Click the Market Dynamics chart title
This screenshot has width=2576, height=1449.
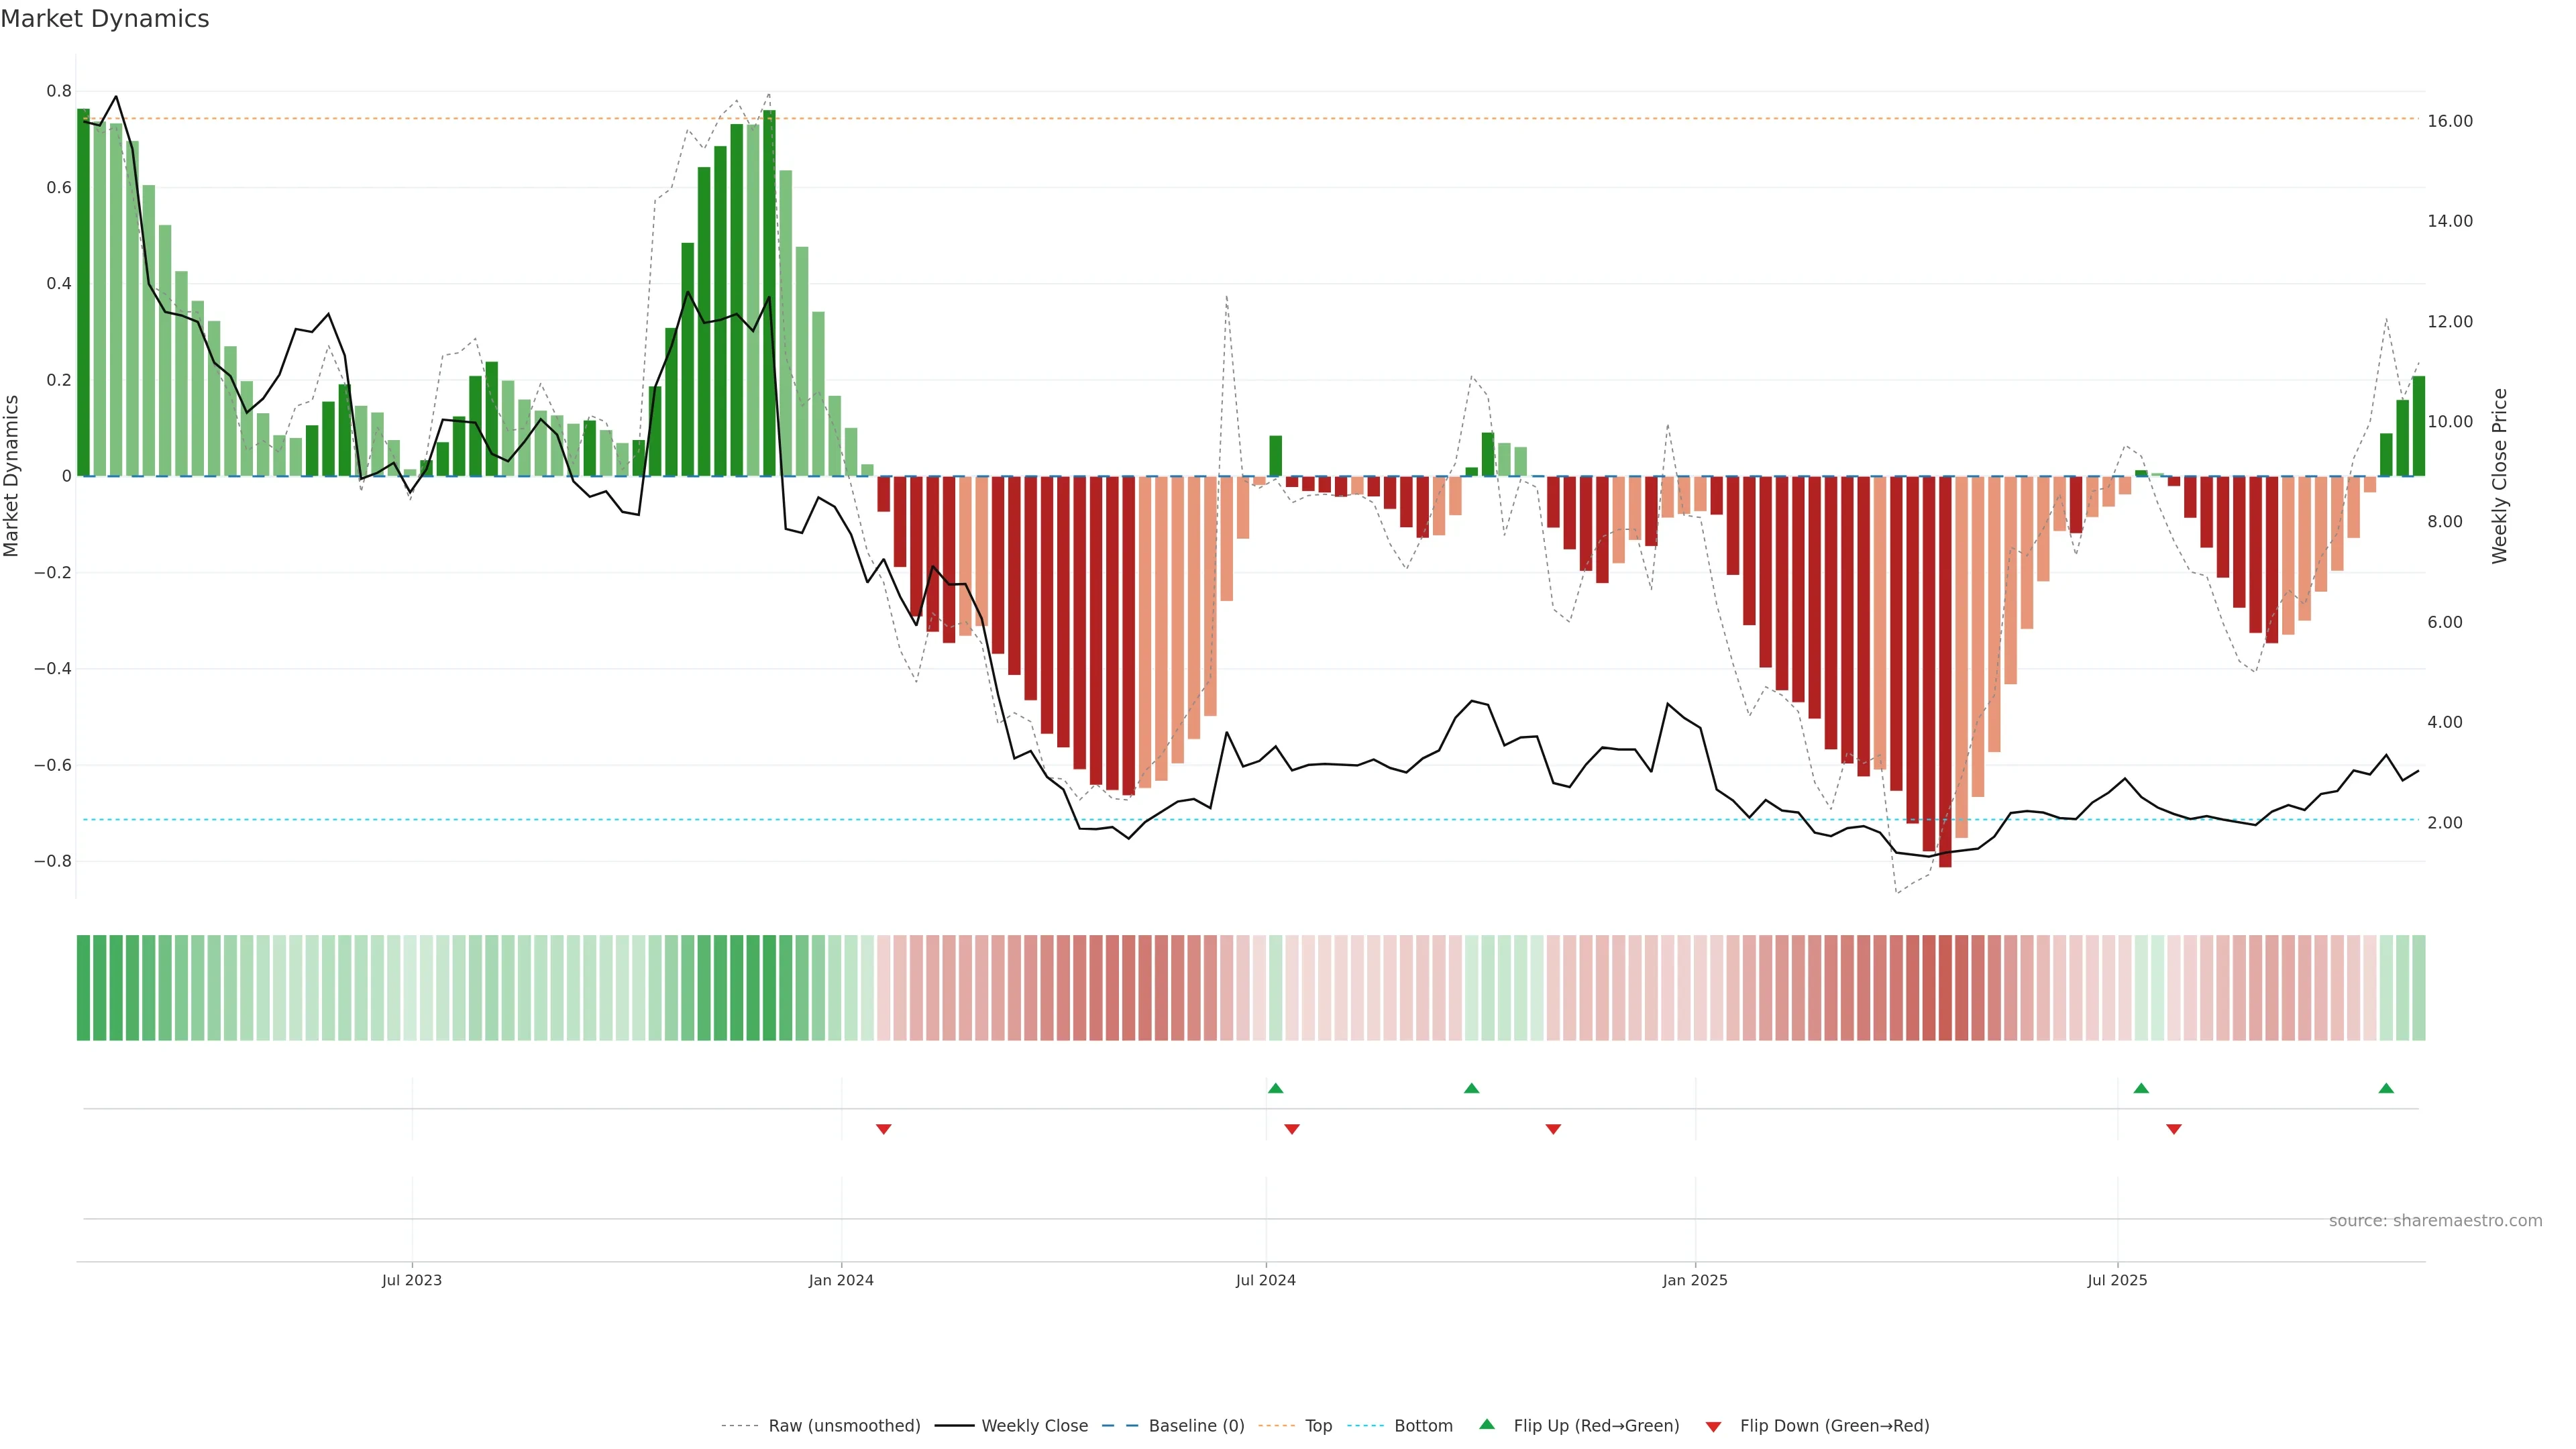(x=105, y=19)
